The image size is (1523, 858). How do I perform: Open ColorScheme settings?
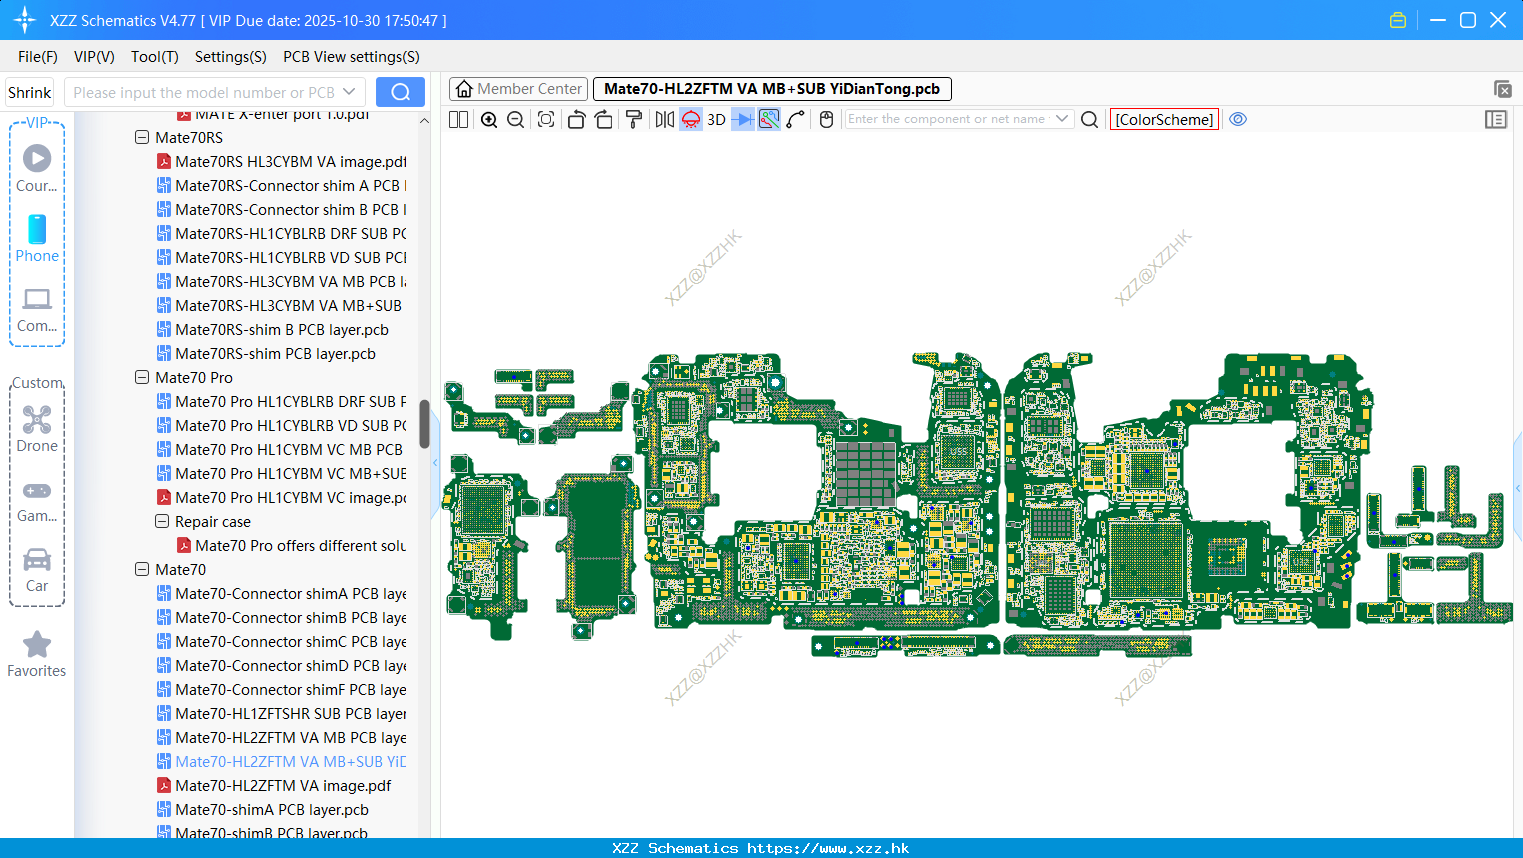tap(1164, 119)
